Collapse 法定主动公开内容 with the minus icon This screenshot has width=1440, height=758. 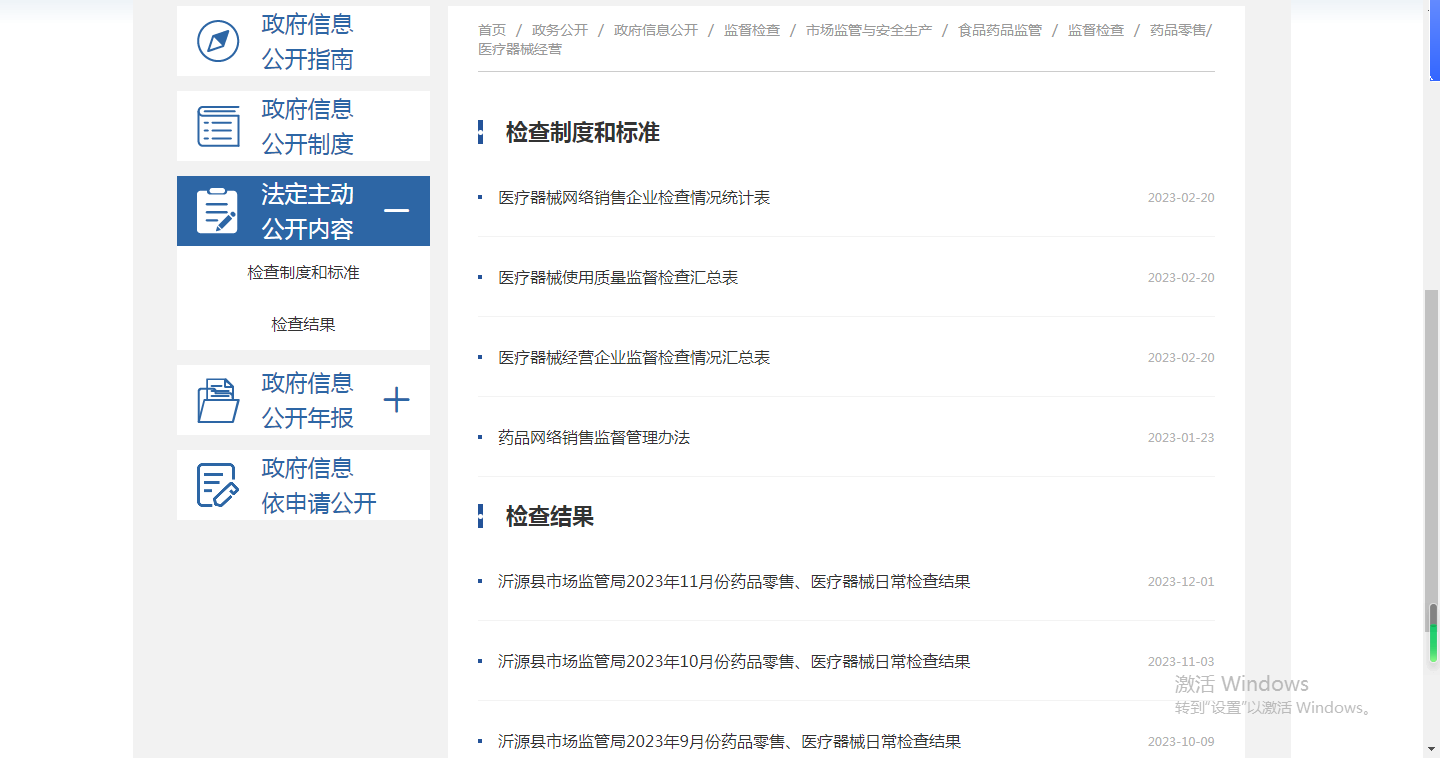[x=397, y=211]
